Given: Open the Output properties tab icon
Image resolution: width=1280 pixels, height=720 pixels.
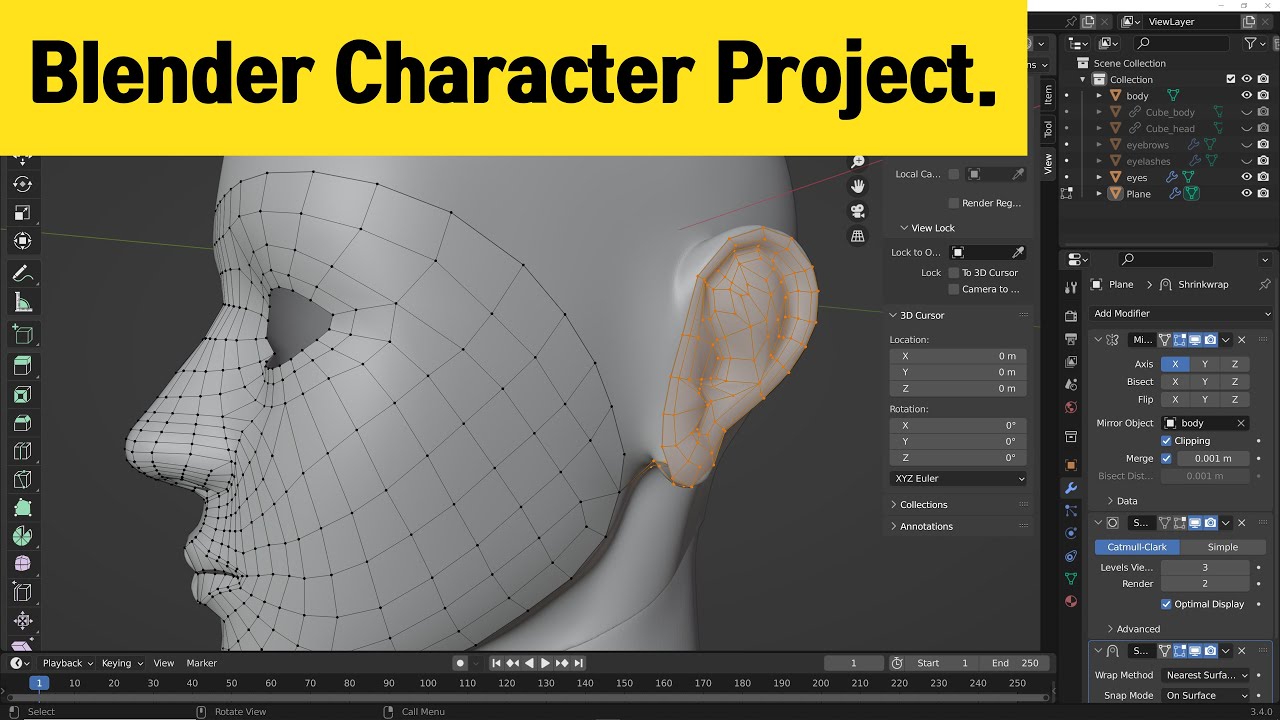Looking at the screenshot, I should point(1071,339).
